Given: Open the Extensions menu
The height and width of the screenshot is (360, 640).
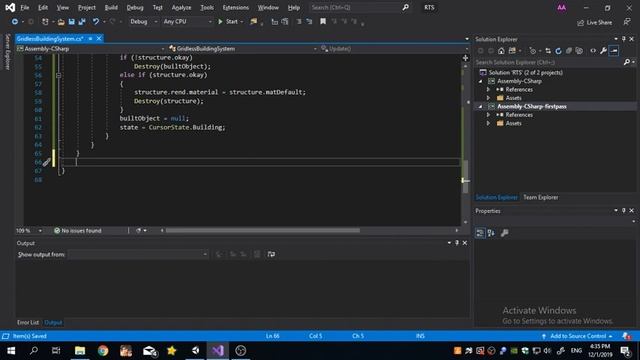Looking at the screenshot, I should [x=236, y=7].
